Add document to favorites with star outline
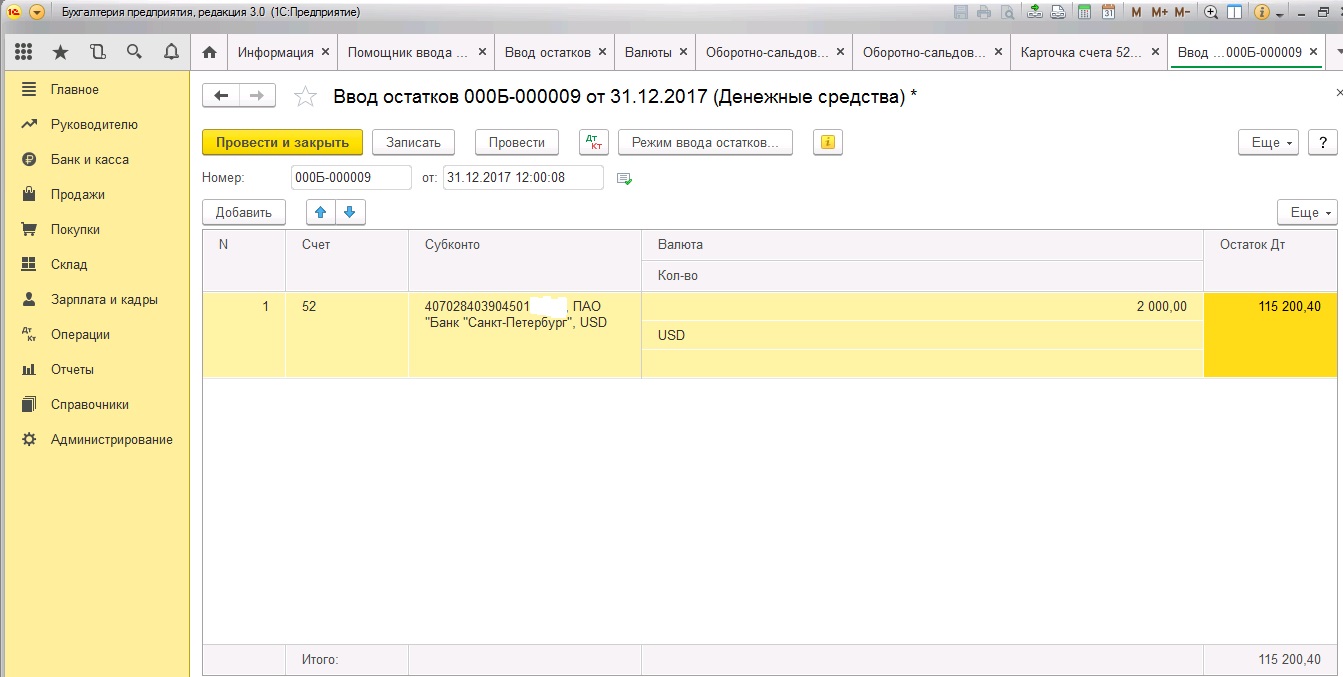This screenshot has height=677, width=1343. coord(306,96)
